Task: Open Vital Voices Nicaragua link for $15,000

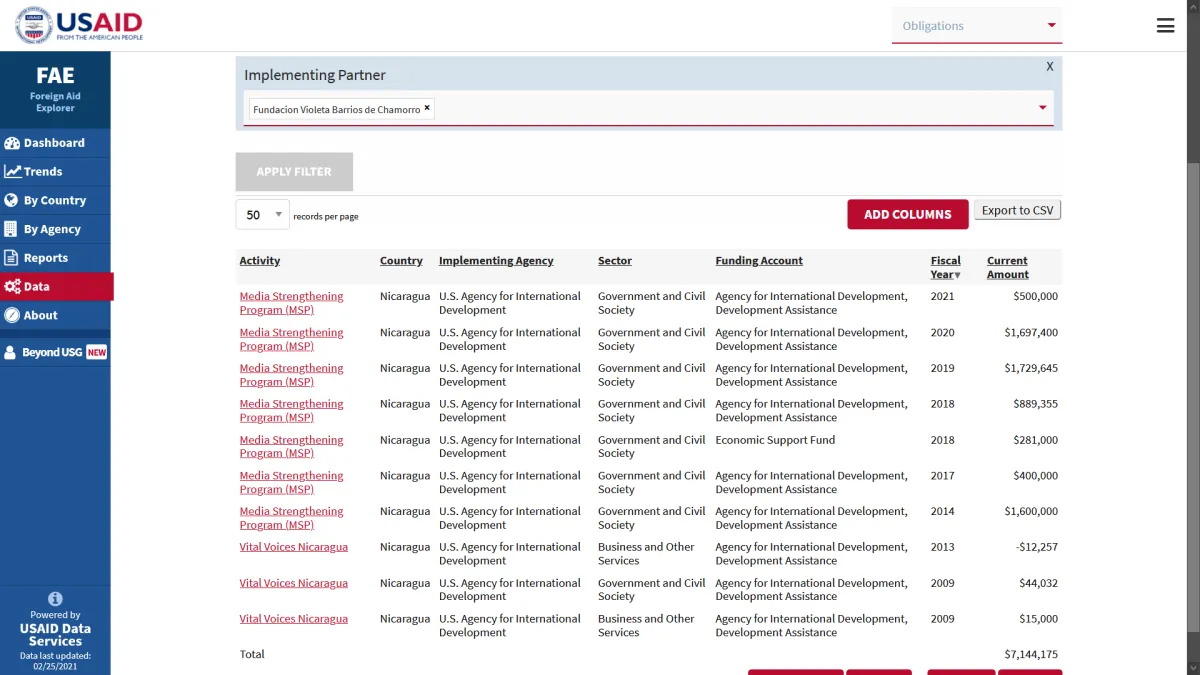Action: coord(294,619)
